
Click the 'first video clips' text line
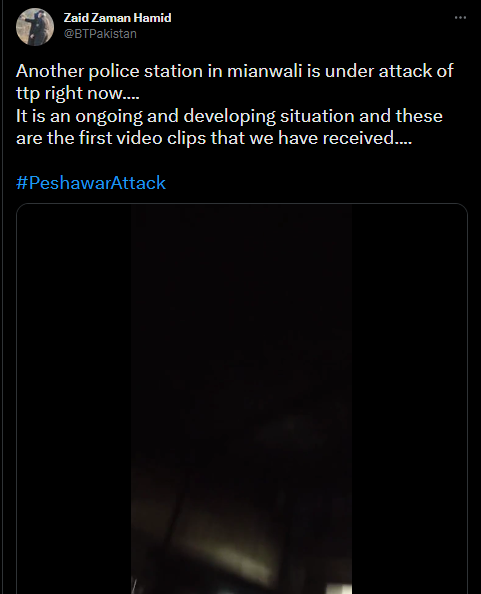[x=214, y=138]
